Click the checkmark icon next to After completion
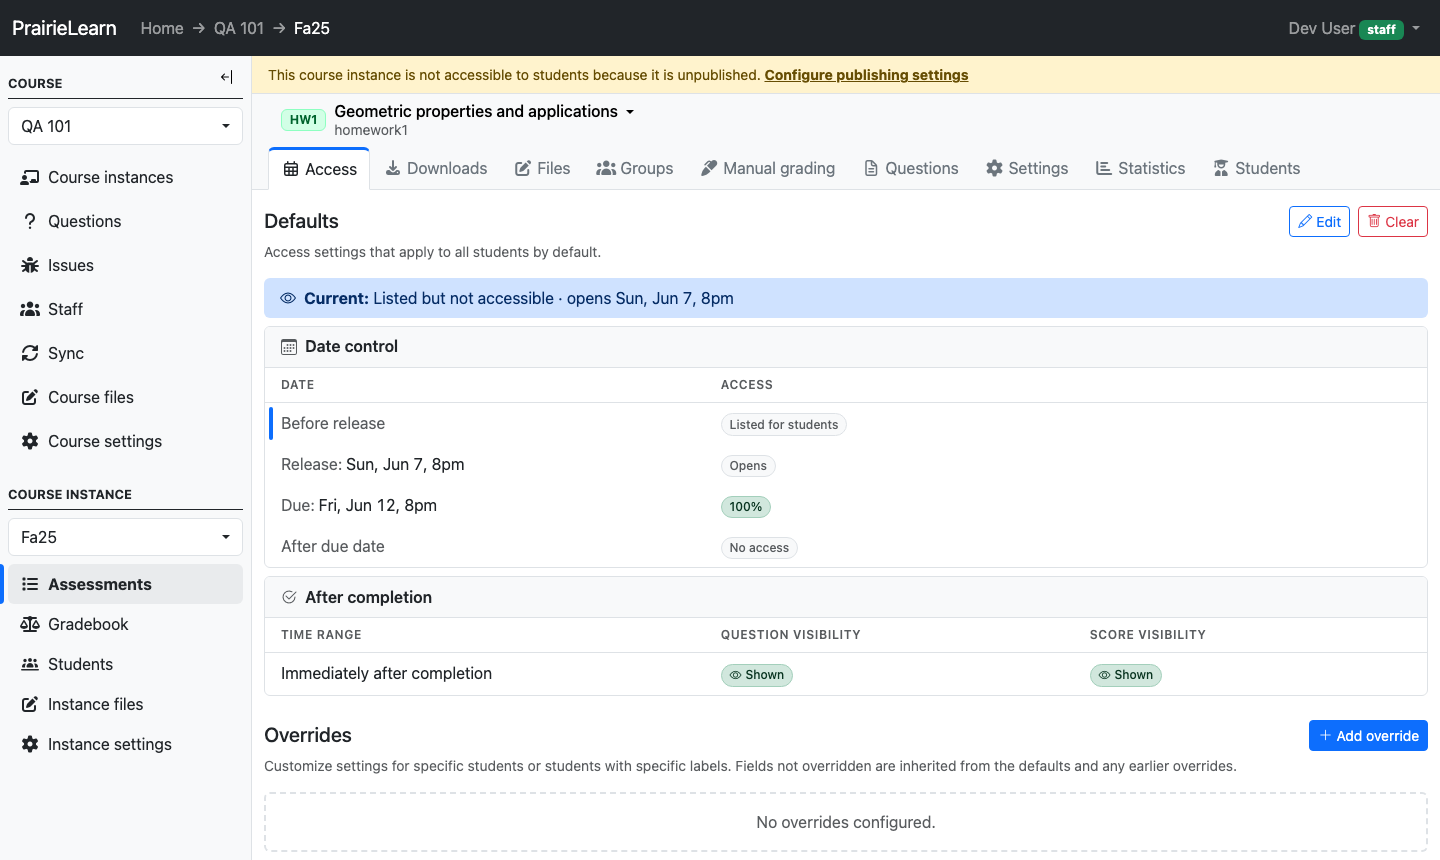Image resolution: width=1440 pixels, height=860 pixels. 289,597
